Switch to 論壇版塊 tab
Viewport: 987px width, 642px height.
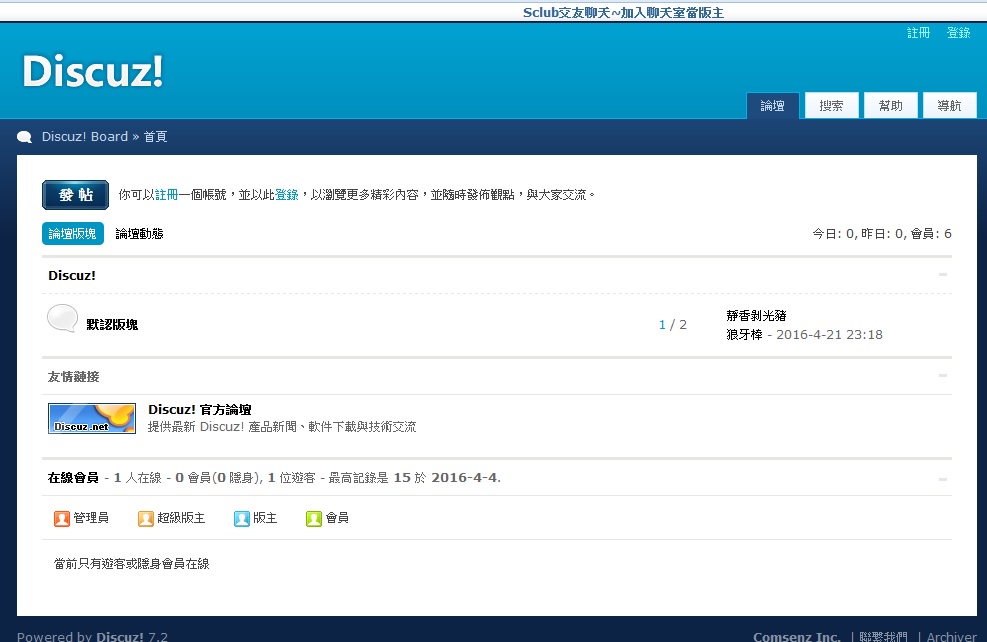pyautogui.click(x=72, y=234)
